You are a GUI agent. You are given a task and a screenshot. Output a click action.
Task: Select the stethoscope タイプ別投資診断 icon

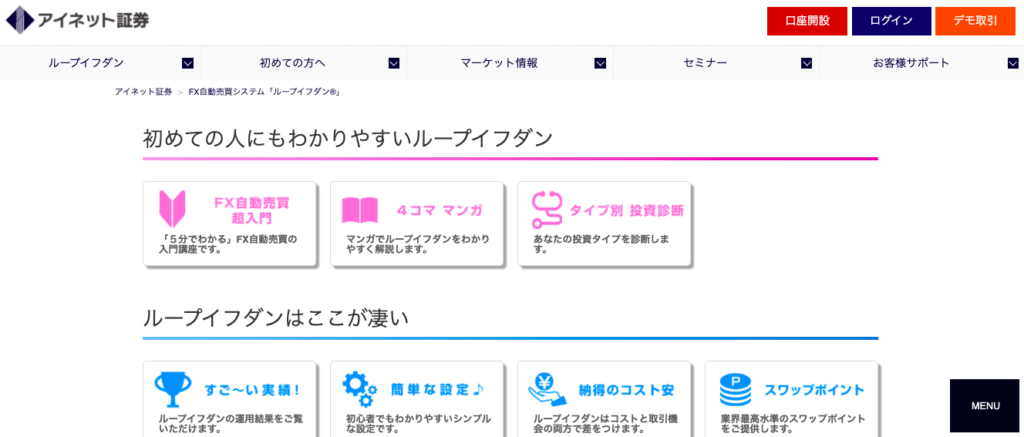547,209
